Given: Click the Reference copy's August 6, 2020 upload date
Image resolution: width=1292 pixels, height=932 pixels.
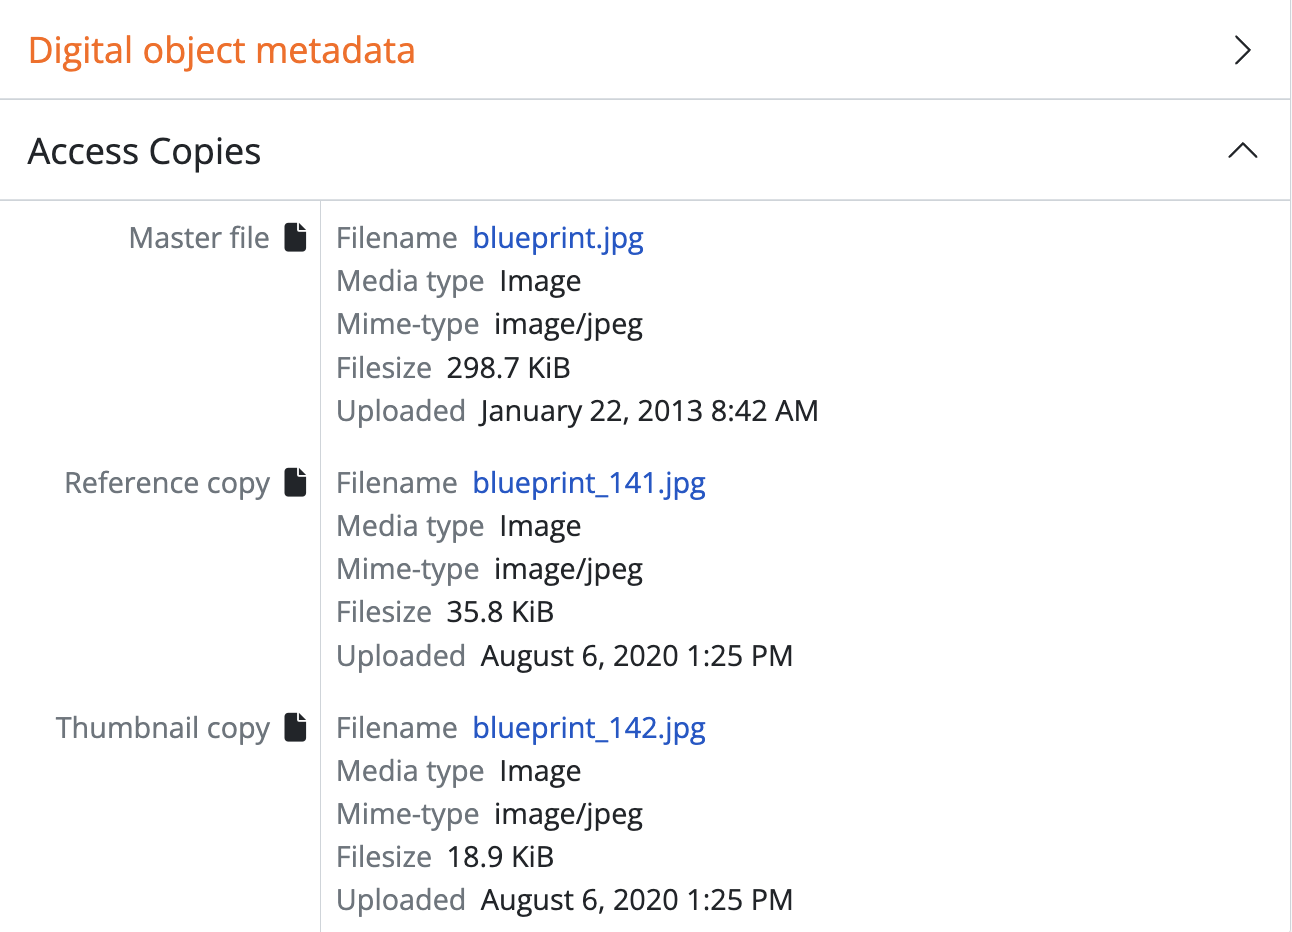Looking at the screenshot, I should tap(636, 656).
